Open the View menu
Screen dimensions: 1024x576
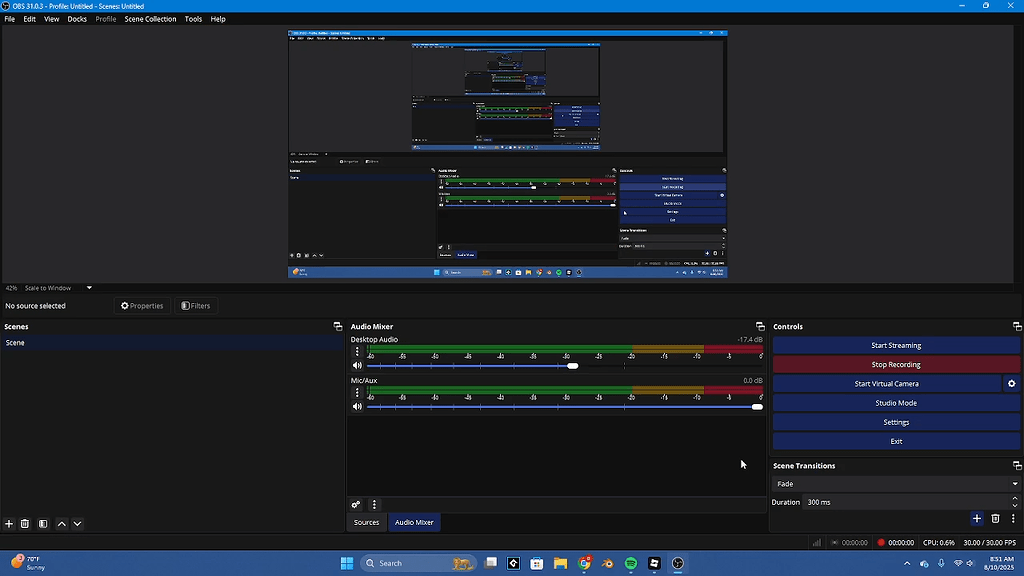point(52,19)
